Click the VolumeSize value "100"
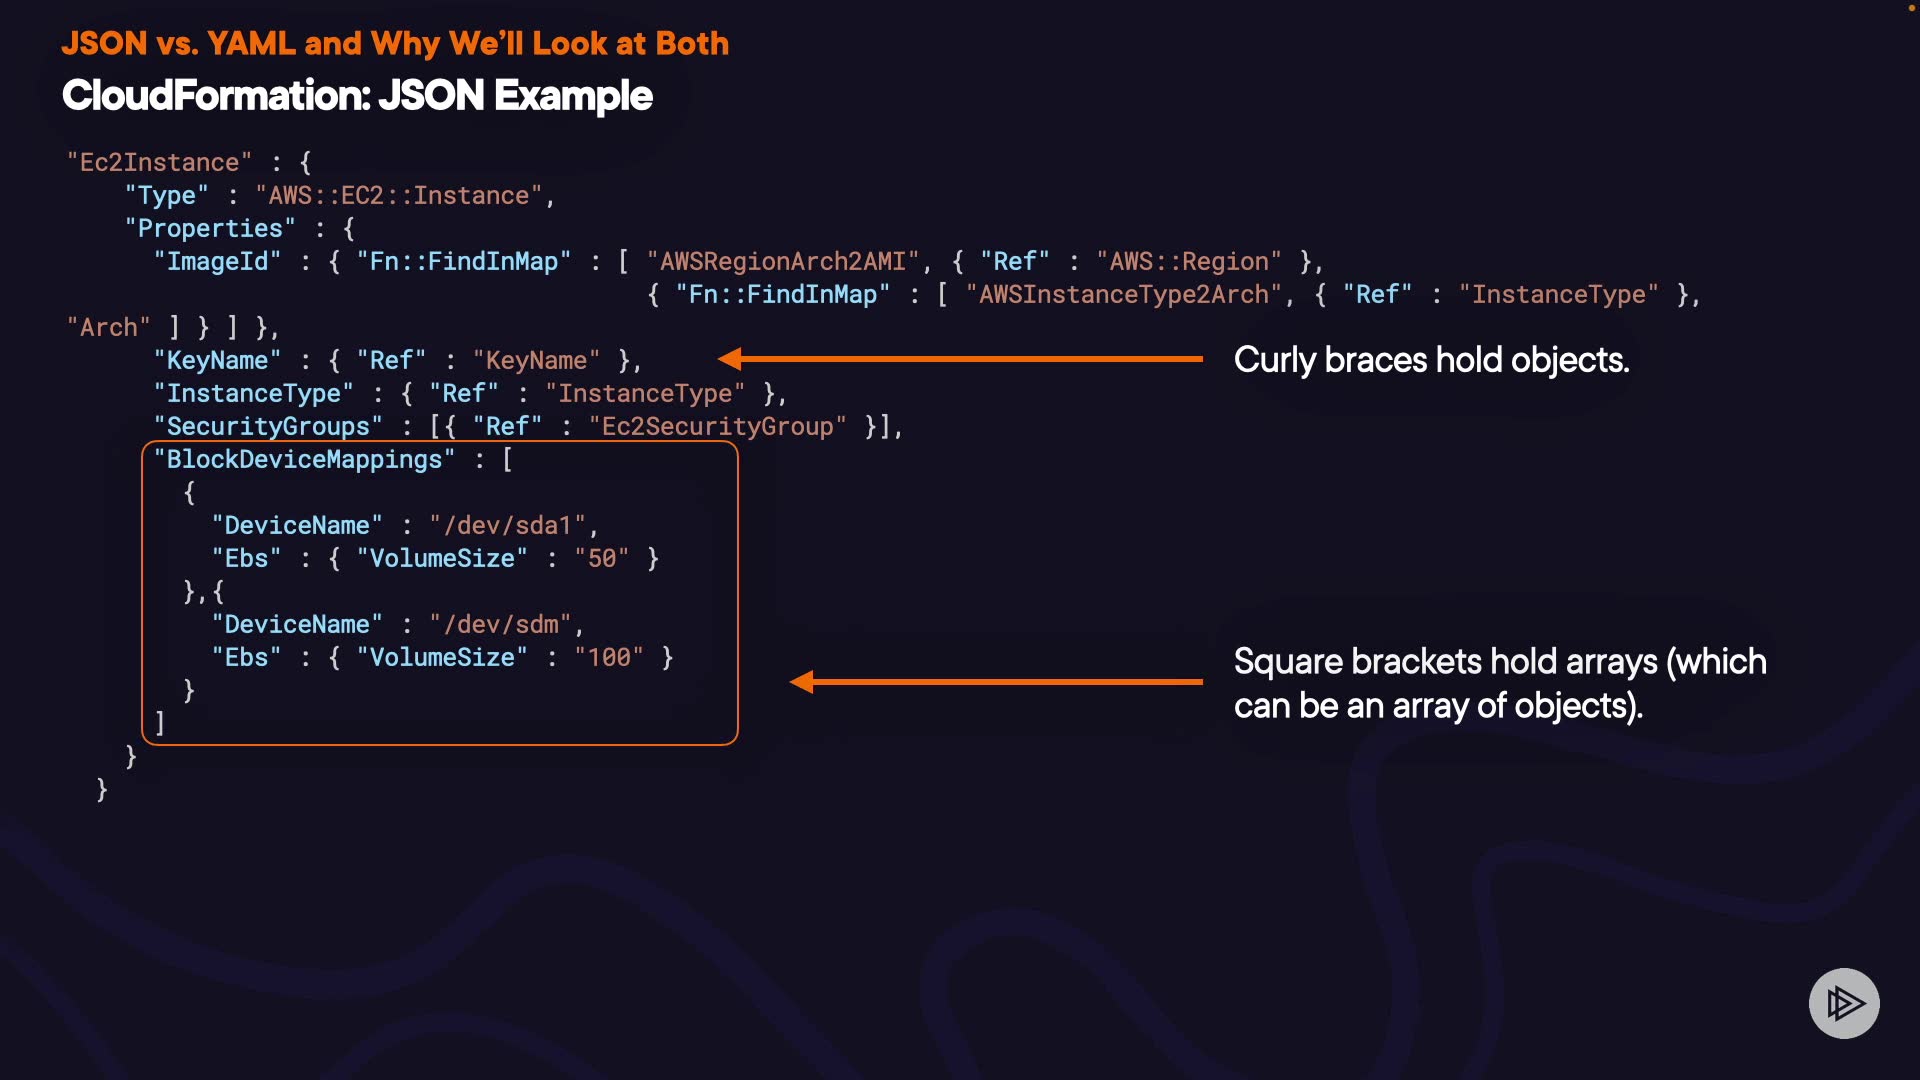Image resolution: width=1920 pixels, height=1080 pixels. click(x=609, y=657)
